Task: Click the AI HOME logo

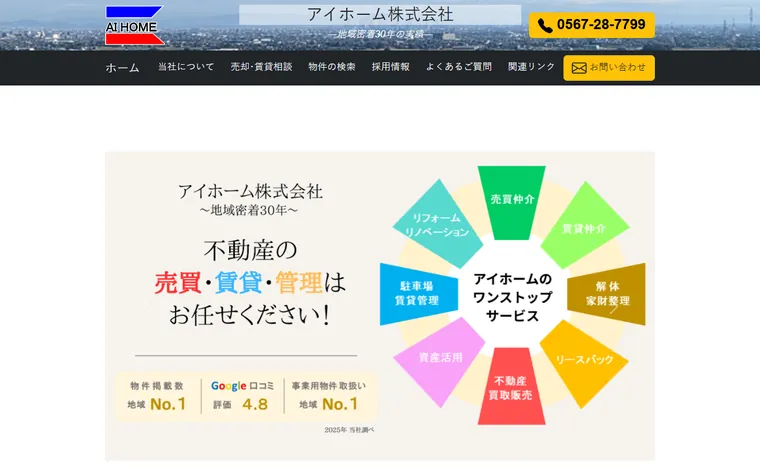Action: 134,26
